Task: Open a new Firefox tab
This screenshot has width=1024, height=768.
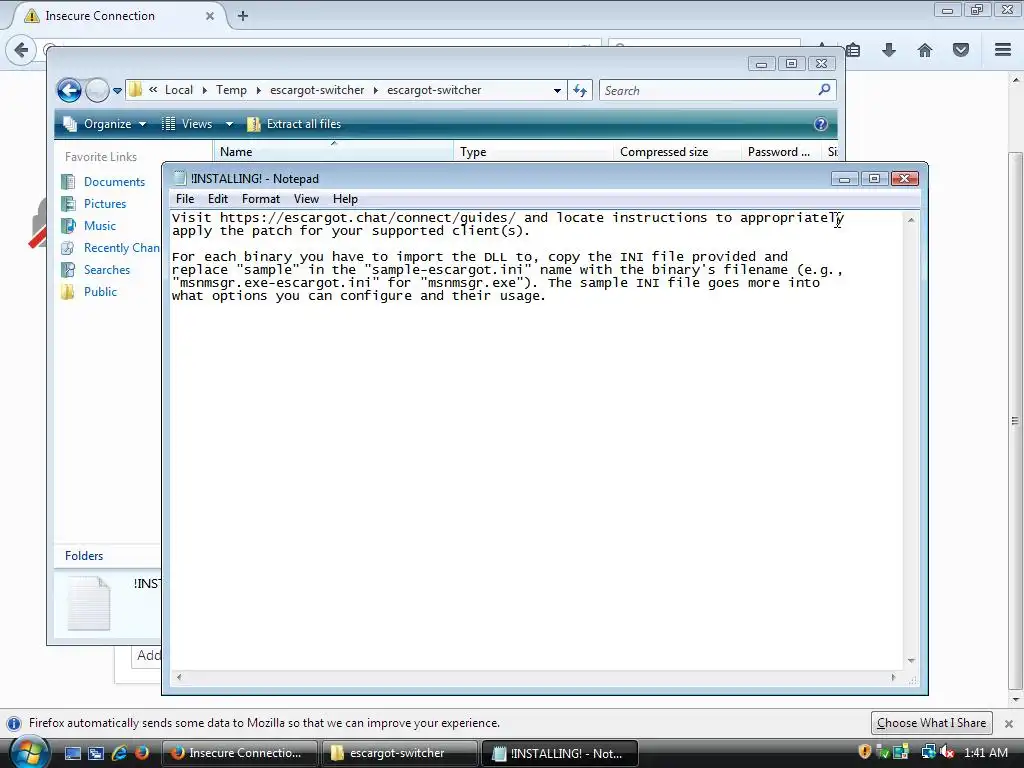Action: pyautogui.click(x=242, y=16)
